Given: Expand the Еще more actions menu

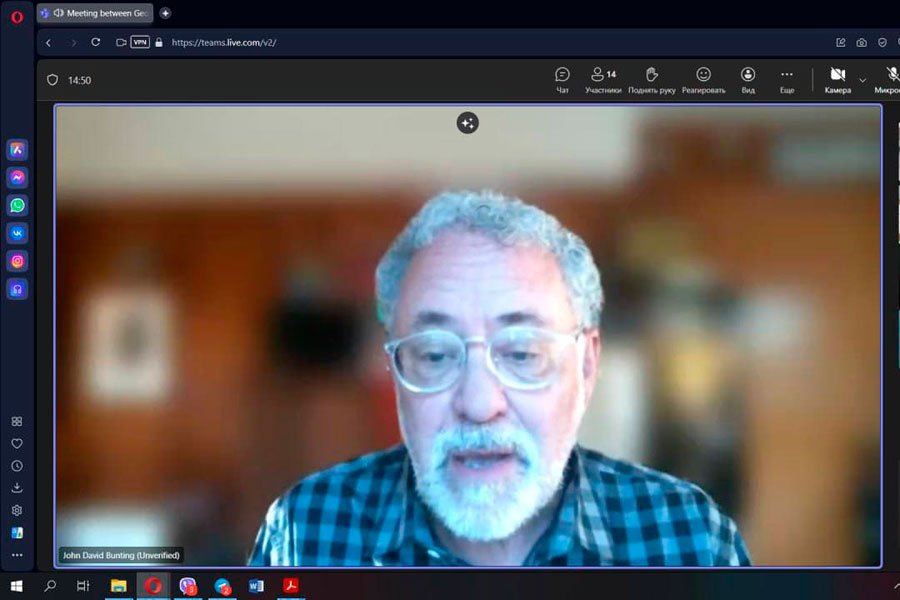Looking at the screenshot, I should tap(787, 79).
